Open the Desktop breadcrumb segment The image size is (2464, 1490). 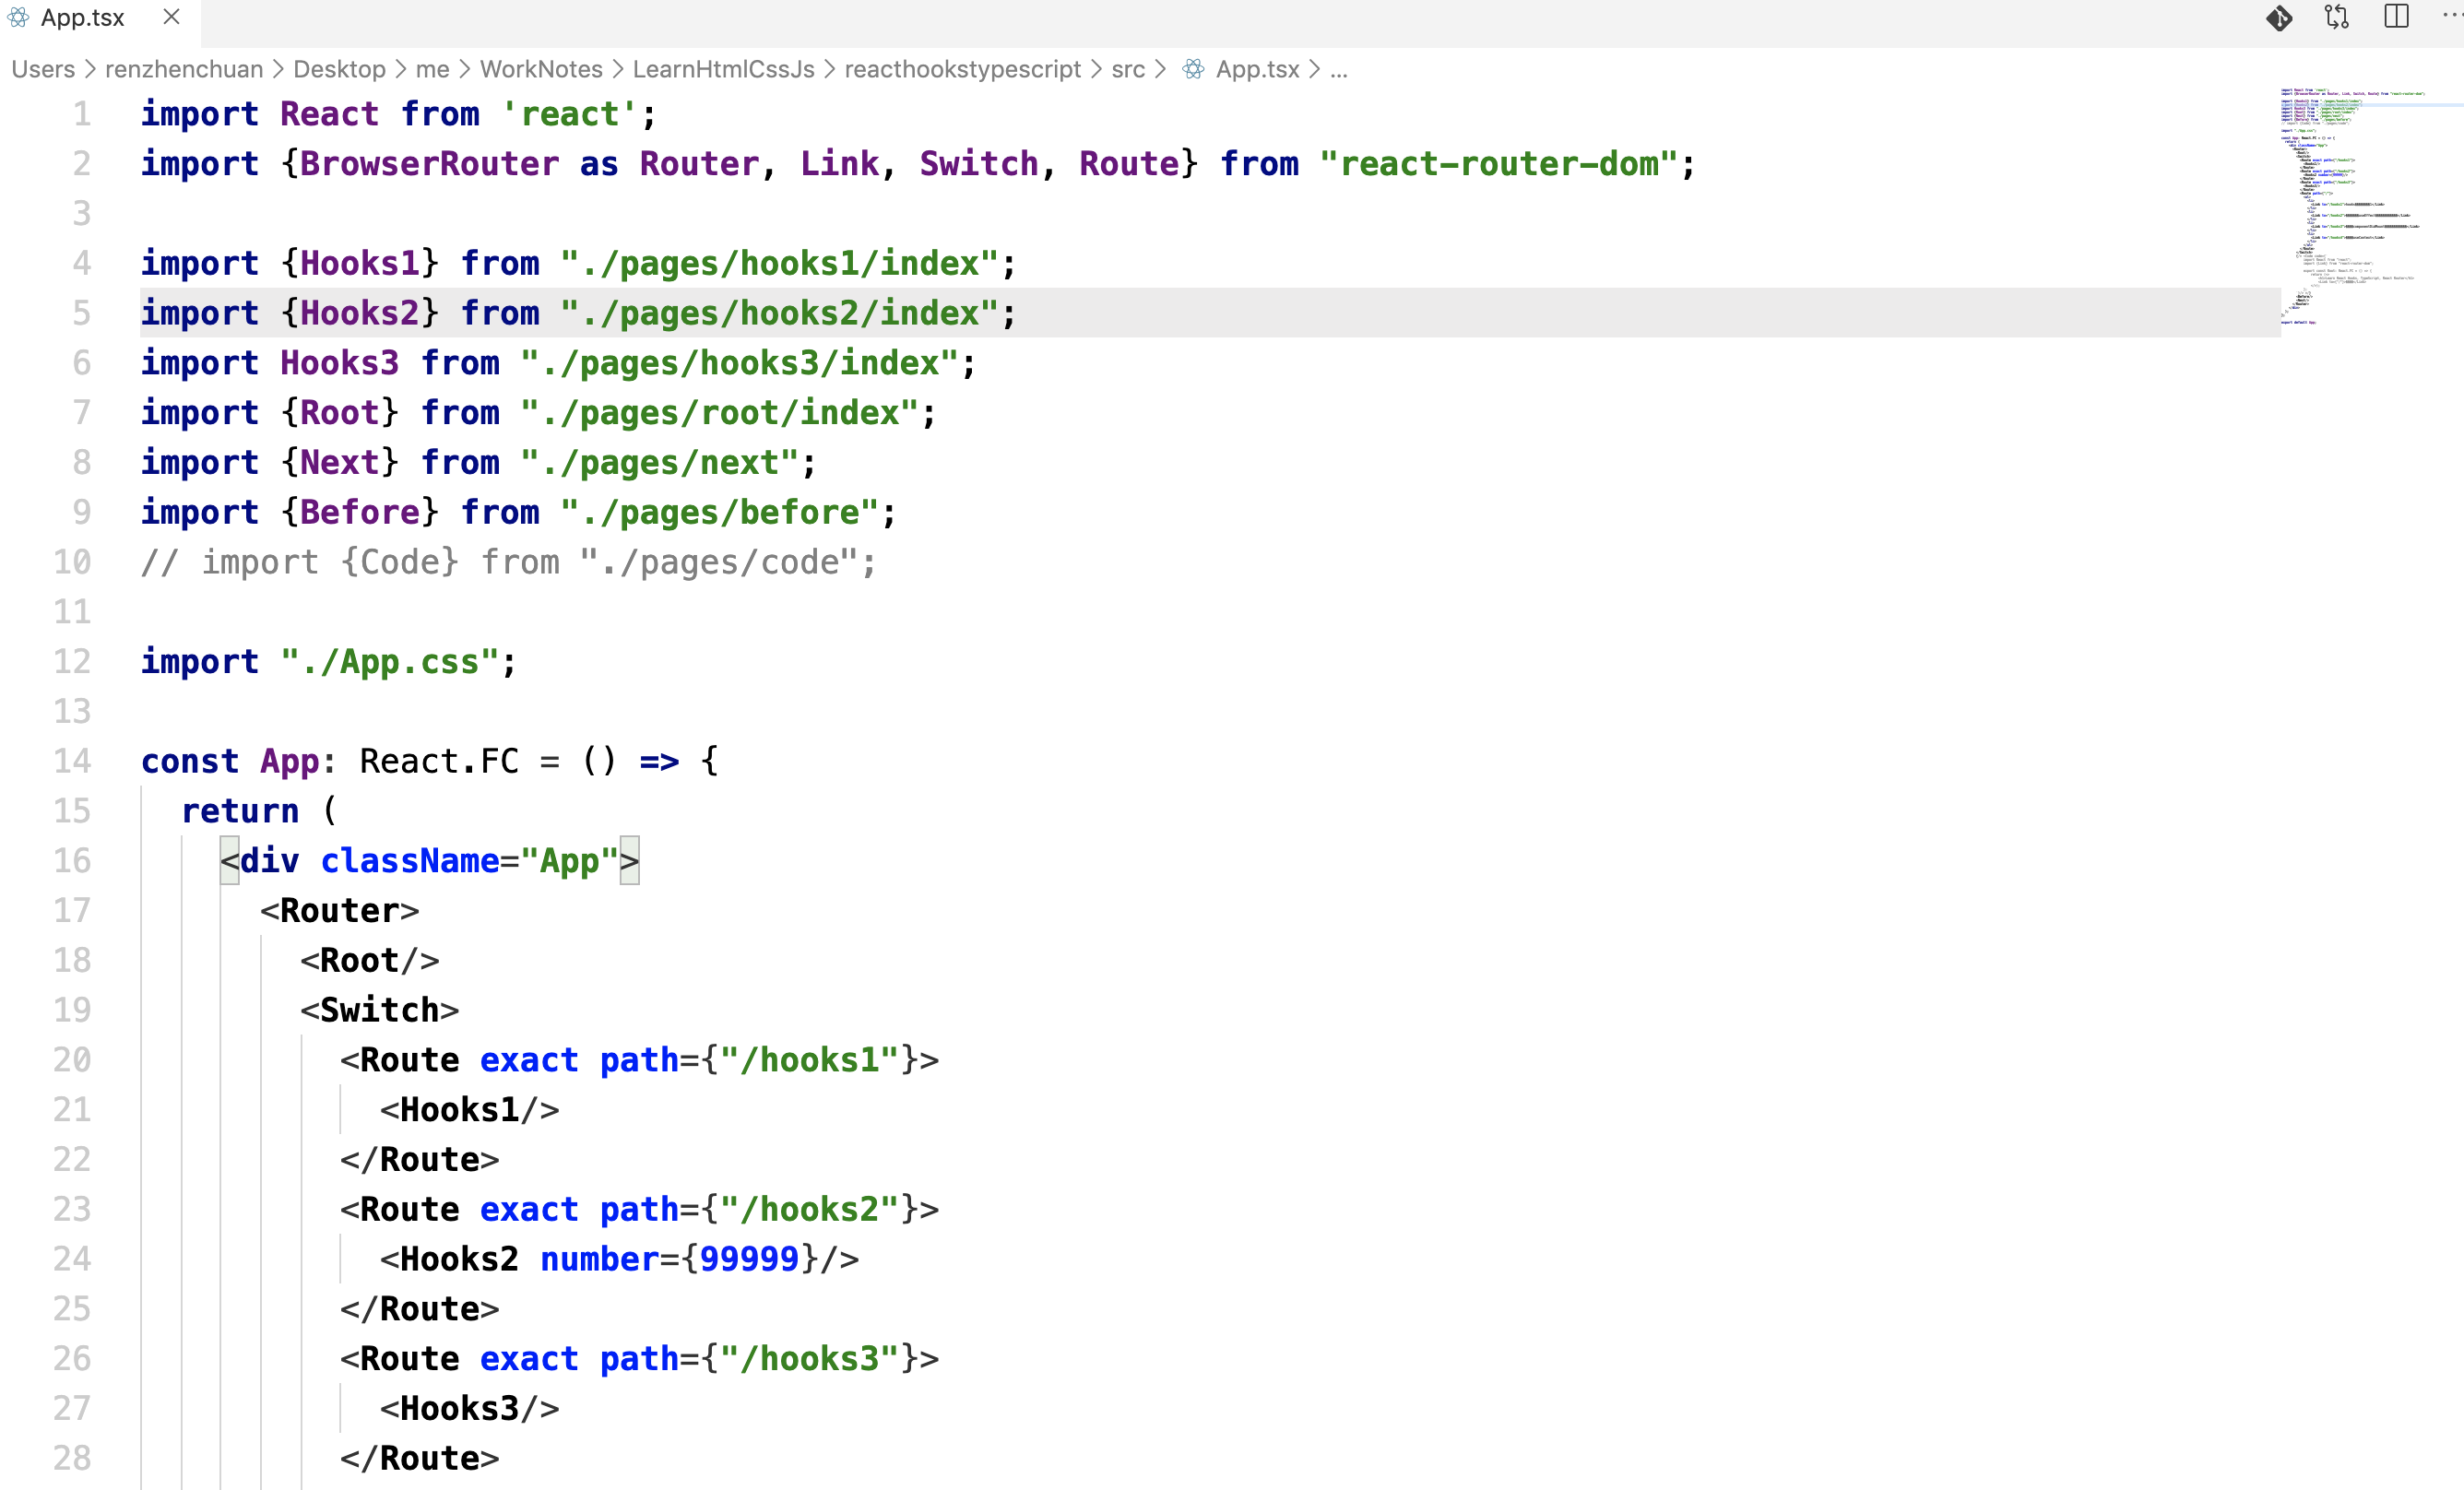[x=339, y=69]
